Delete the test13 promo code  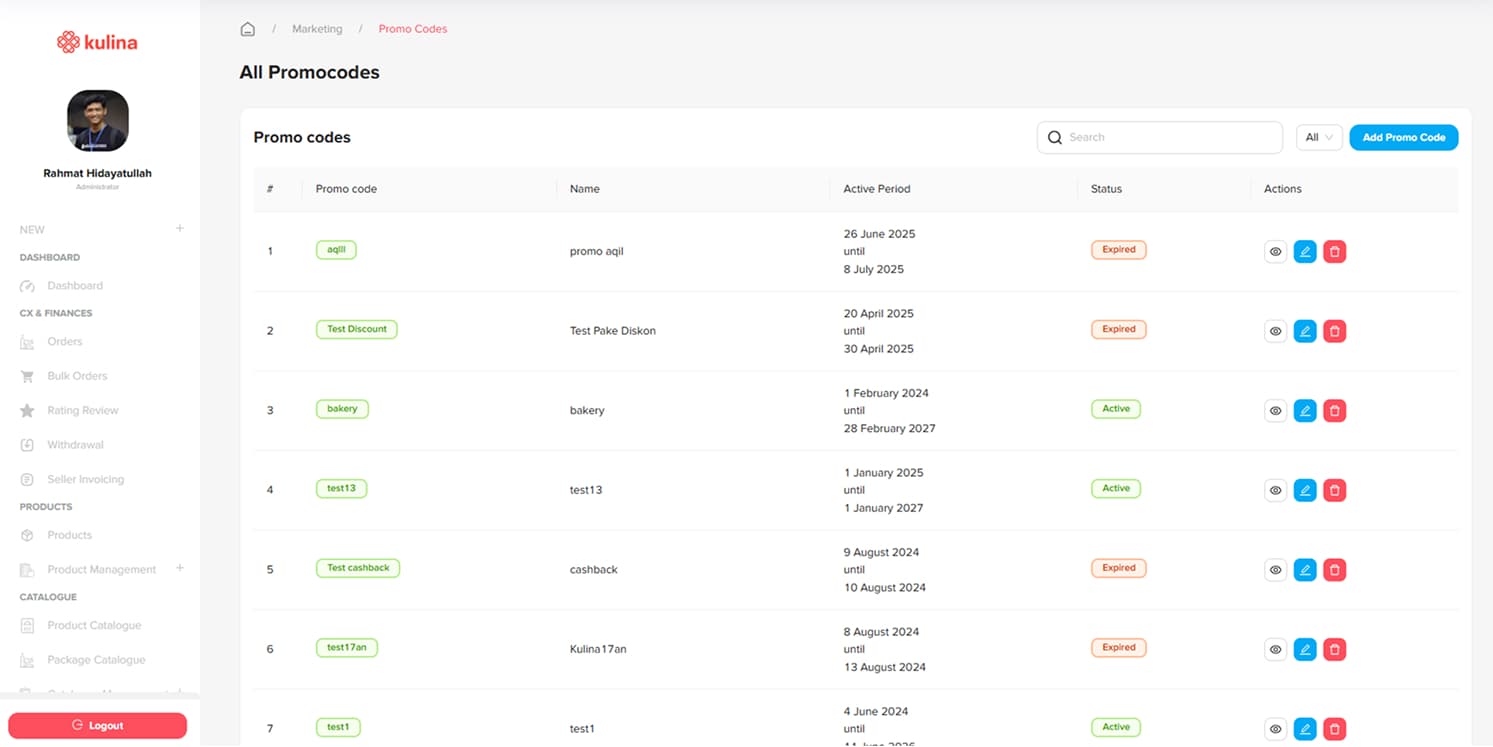1334,490
